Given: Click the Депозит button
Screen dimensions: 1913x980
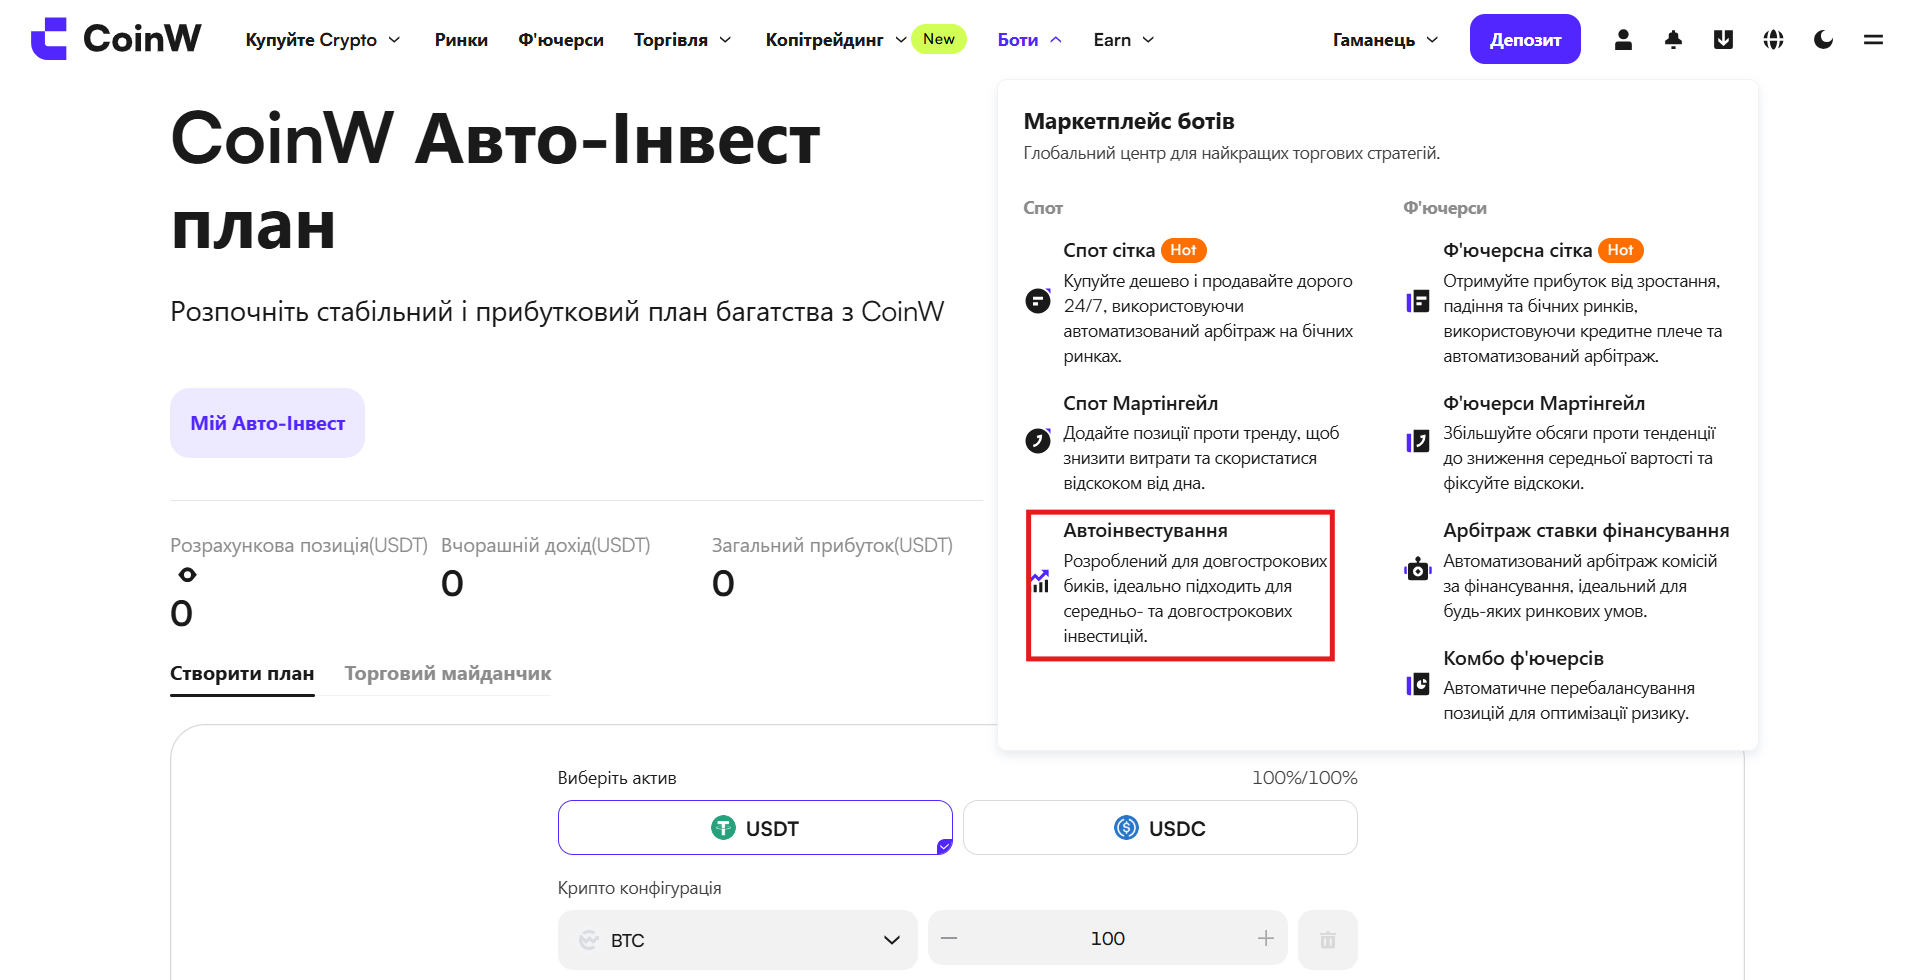Looking at the screenshot, I should tap(1525, 39).
